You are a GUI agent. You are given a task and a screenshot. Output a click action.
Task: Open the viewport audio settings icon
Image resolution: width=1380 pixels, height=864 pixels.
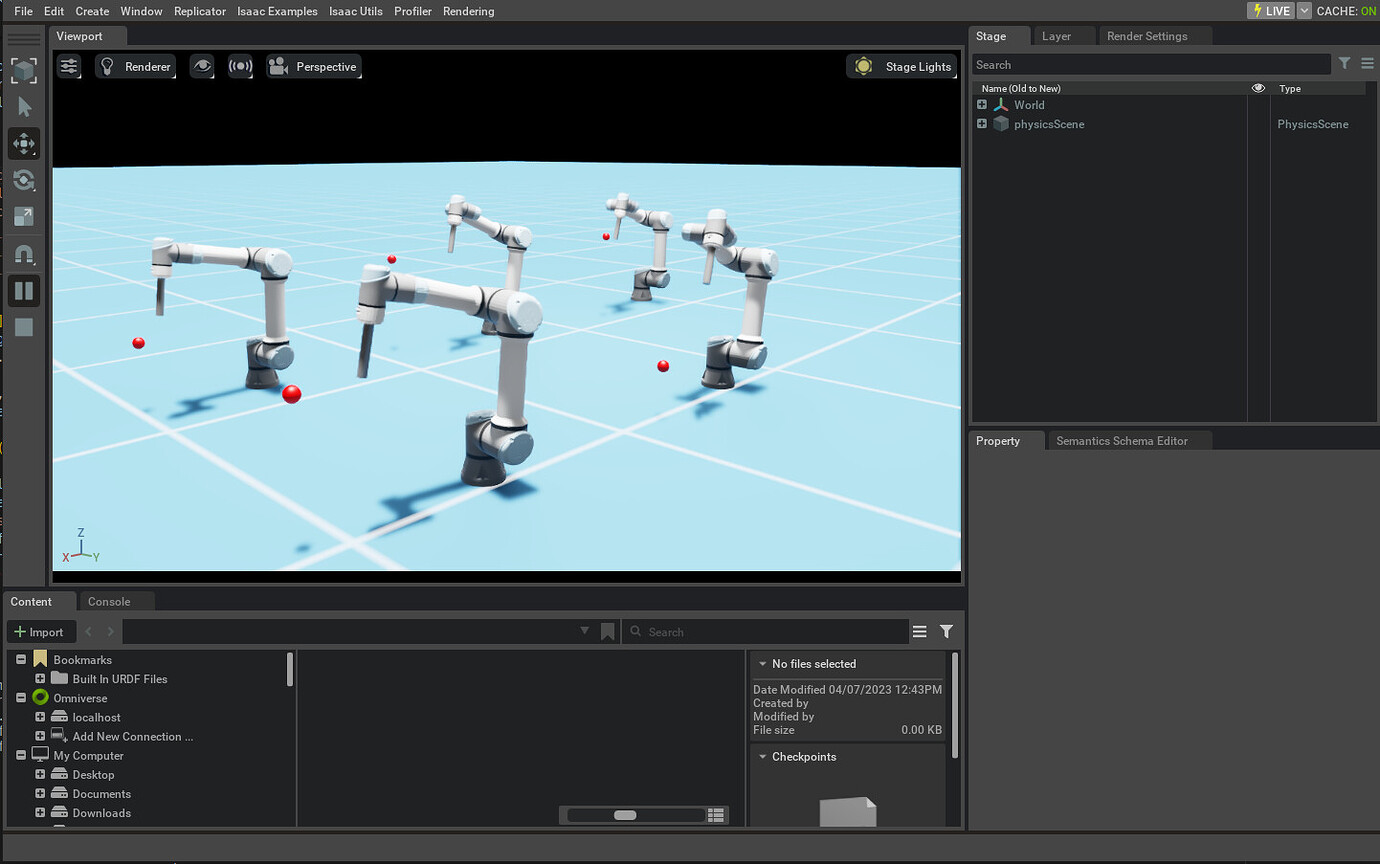(x=240, y=66)
